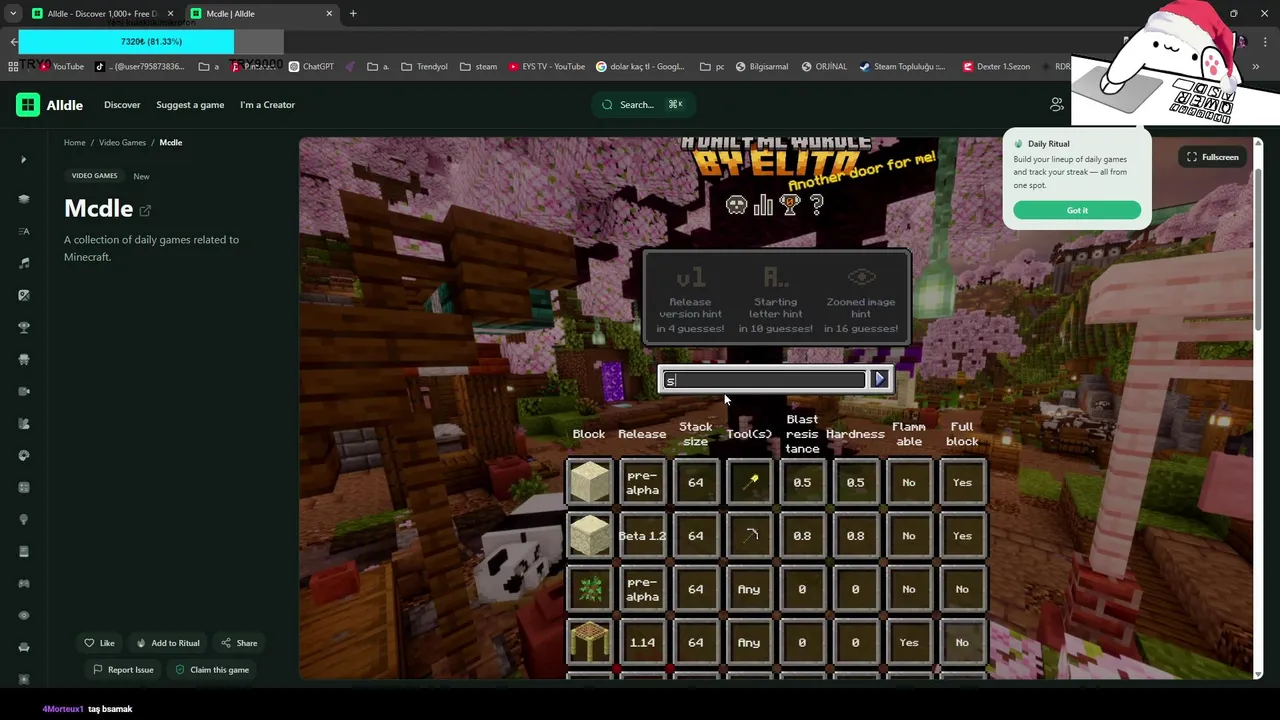1280x720 pixels.
Task: Click the '1.14' release cell
Action: coord(642,642)
